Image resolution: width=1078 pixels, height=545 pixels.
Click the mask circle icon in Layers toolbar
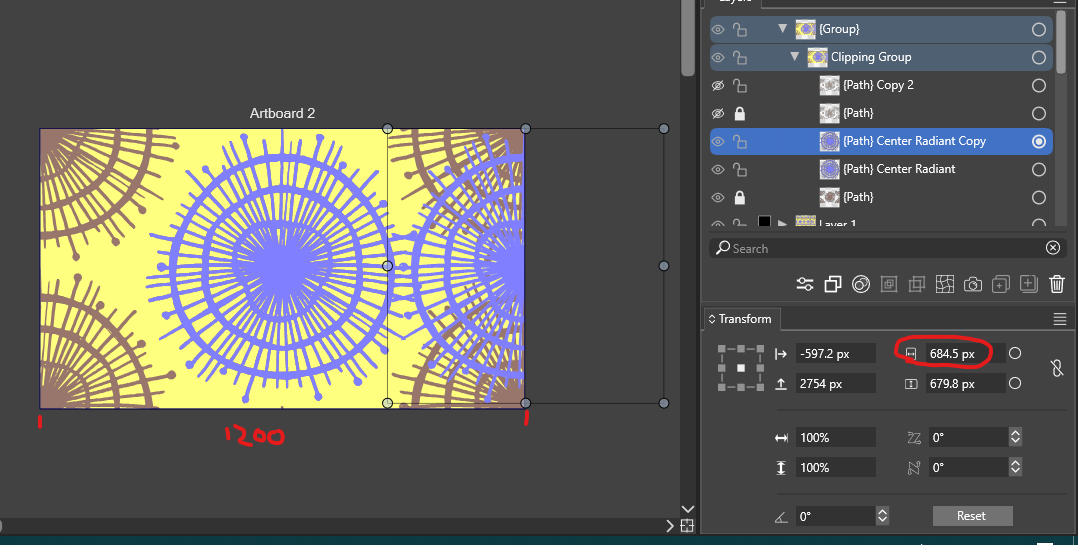click(860, 285)
